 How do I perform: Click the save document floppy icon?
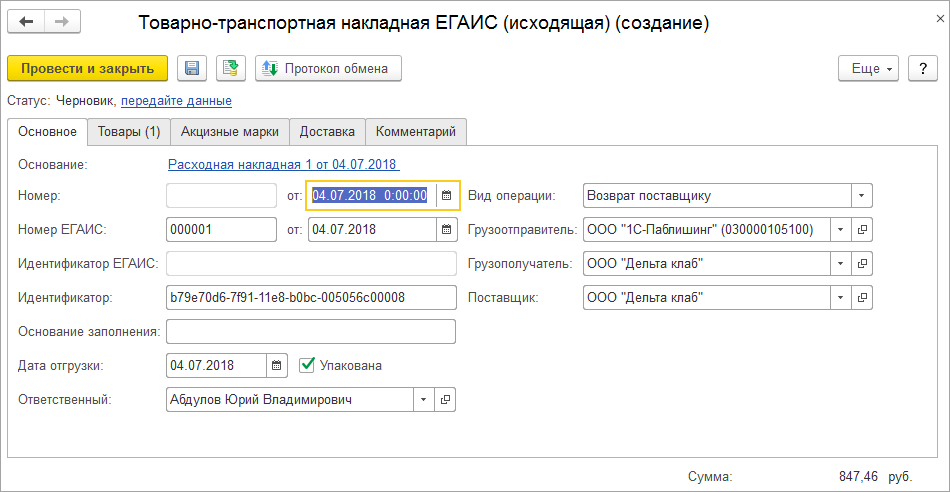tap(192, 68)
